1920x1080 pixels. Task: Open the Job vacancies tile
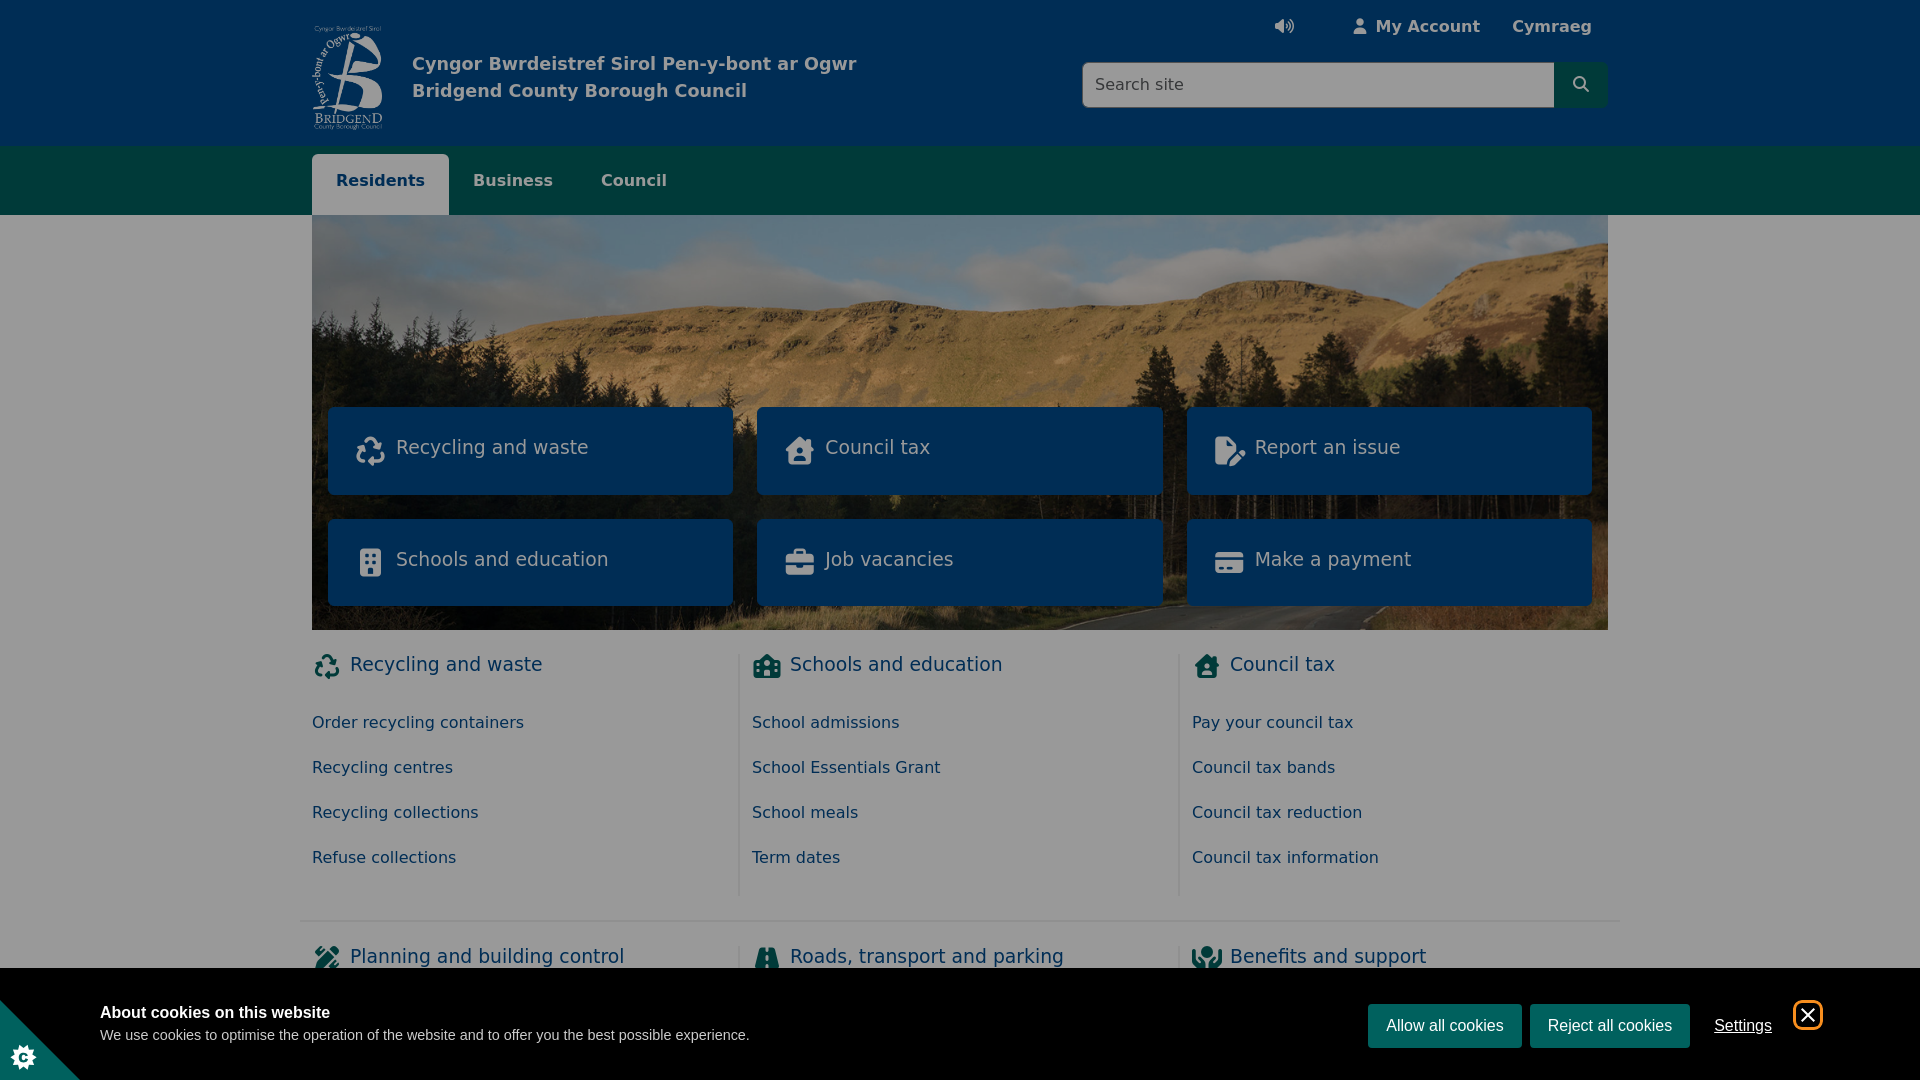pos(960,562)
